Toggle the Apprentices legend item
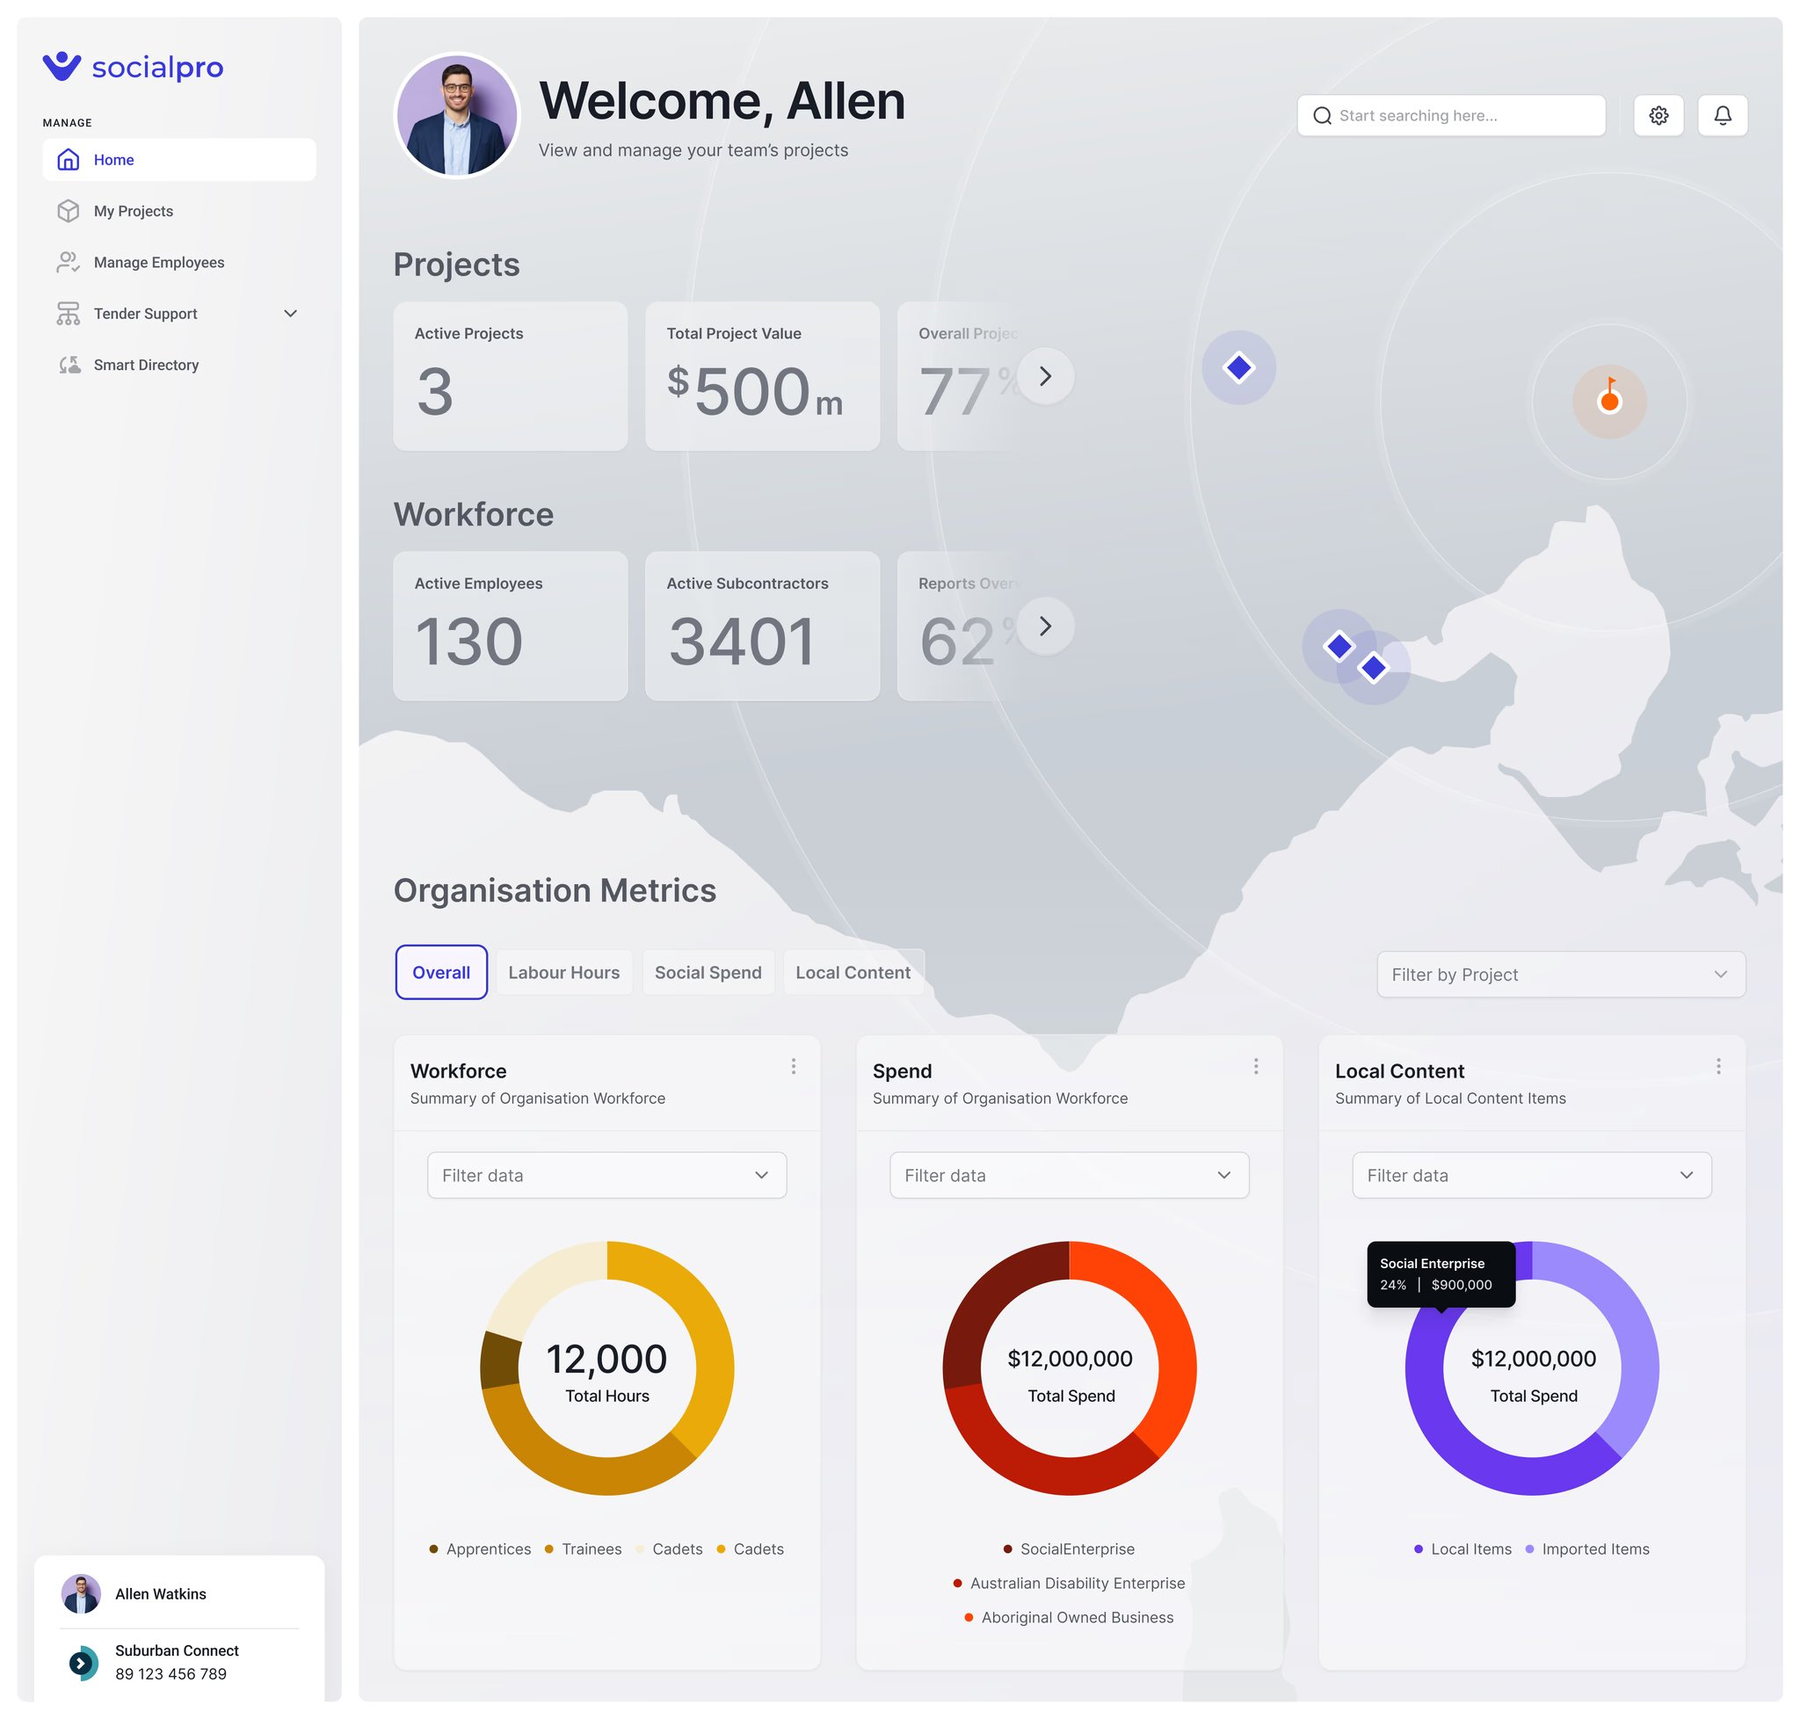This screenshot has width=1800, height=1719. click(480, 1550)
